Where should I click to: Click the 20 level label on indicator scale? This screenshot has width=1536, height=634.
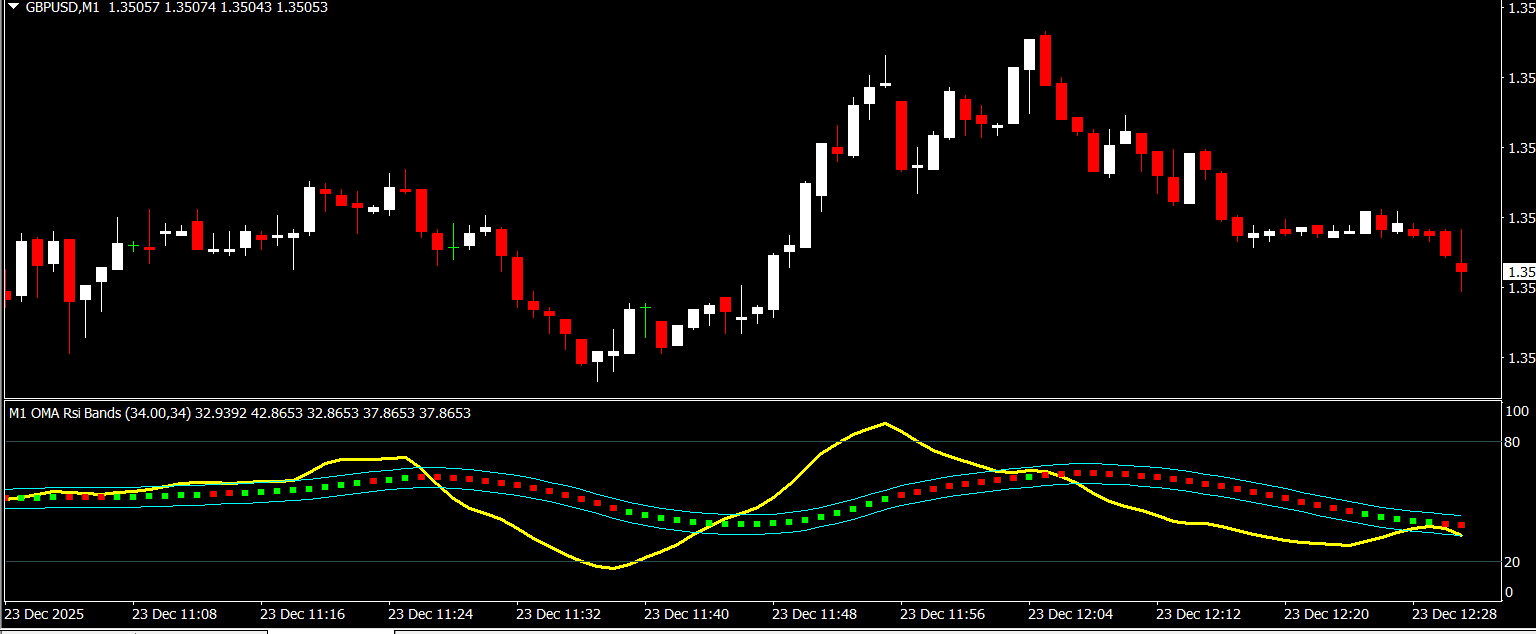1512,562
